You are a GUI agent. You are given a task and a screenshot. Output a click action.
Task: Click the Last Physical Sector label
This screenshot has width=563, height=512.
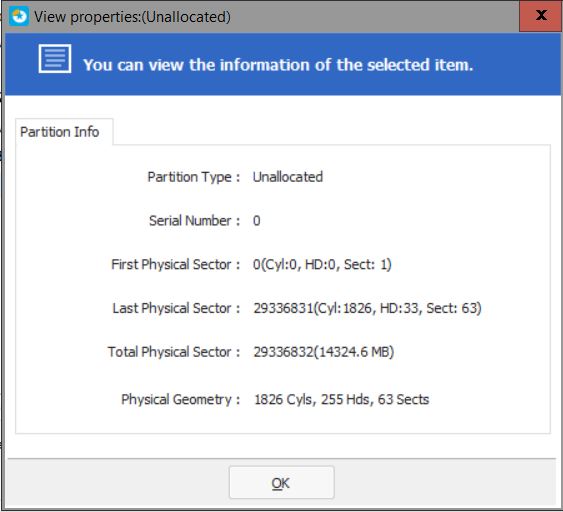pyautogui.click(x=176, y=308)
